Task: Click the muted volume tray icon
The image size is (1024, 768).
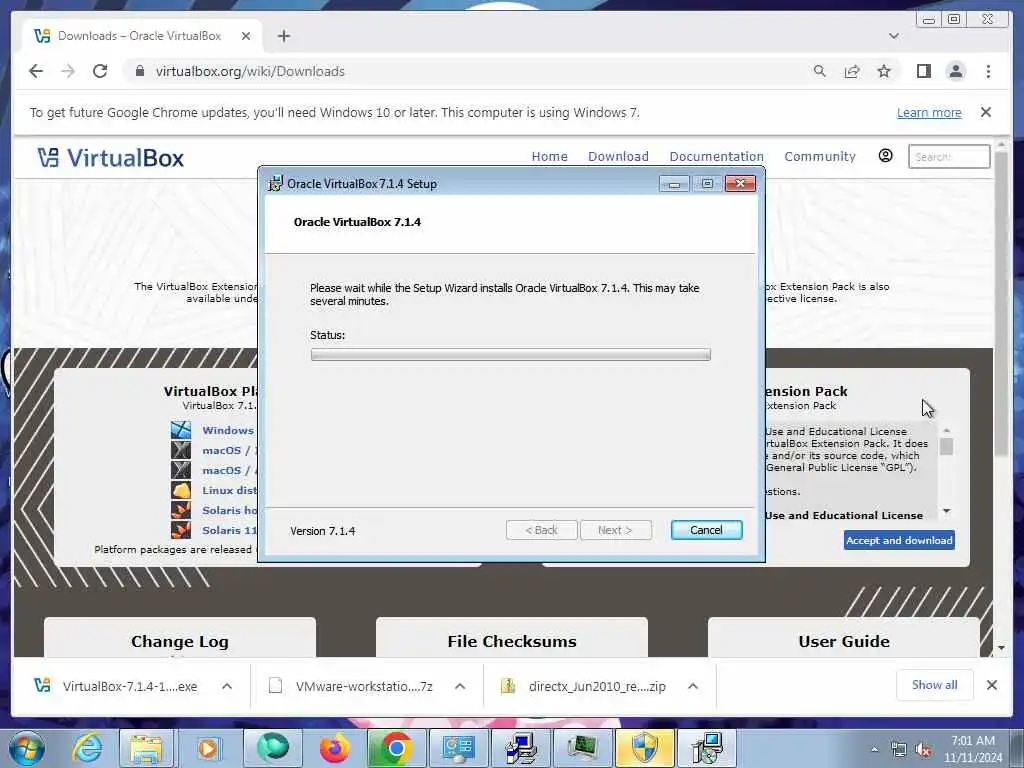Action: point(923,750)
